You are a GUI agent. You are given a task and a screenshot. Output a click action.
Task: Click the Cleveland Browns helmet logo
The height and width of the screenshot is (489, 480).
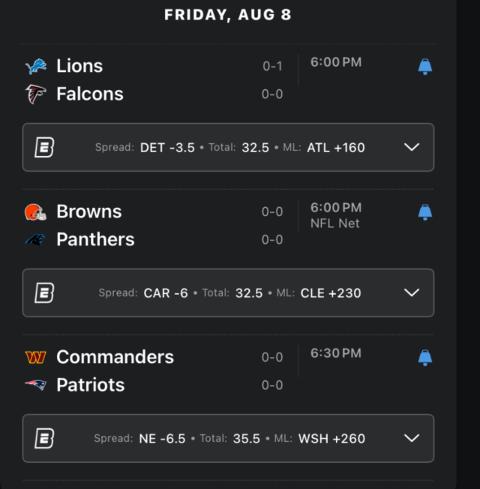36,212
